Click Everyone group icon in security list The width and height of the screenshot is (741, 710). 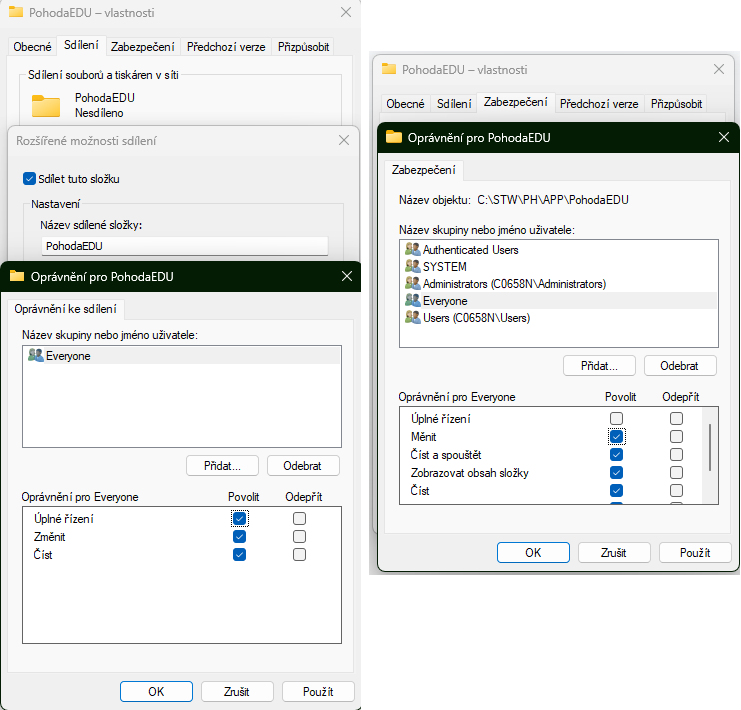(x=413, y=300)
